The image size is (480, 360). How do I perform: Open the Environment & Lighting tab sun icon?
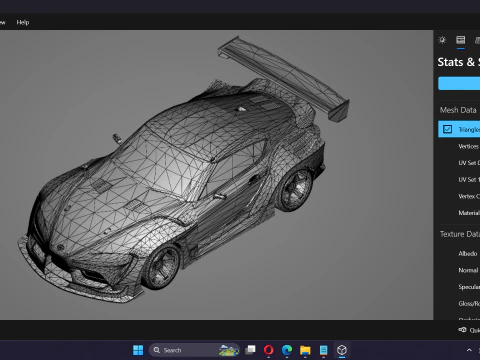[442, 40]
